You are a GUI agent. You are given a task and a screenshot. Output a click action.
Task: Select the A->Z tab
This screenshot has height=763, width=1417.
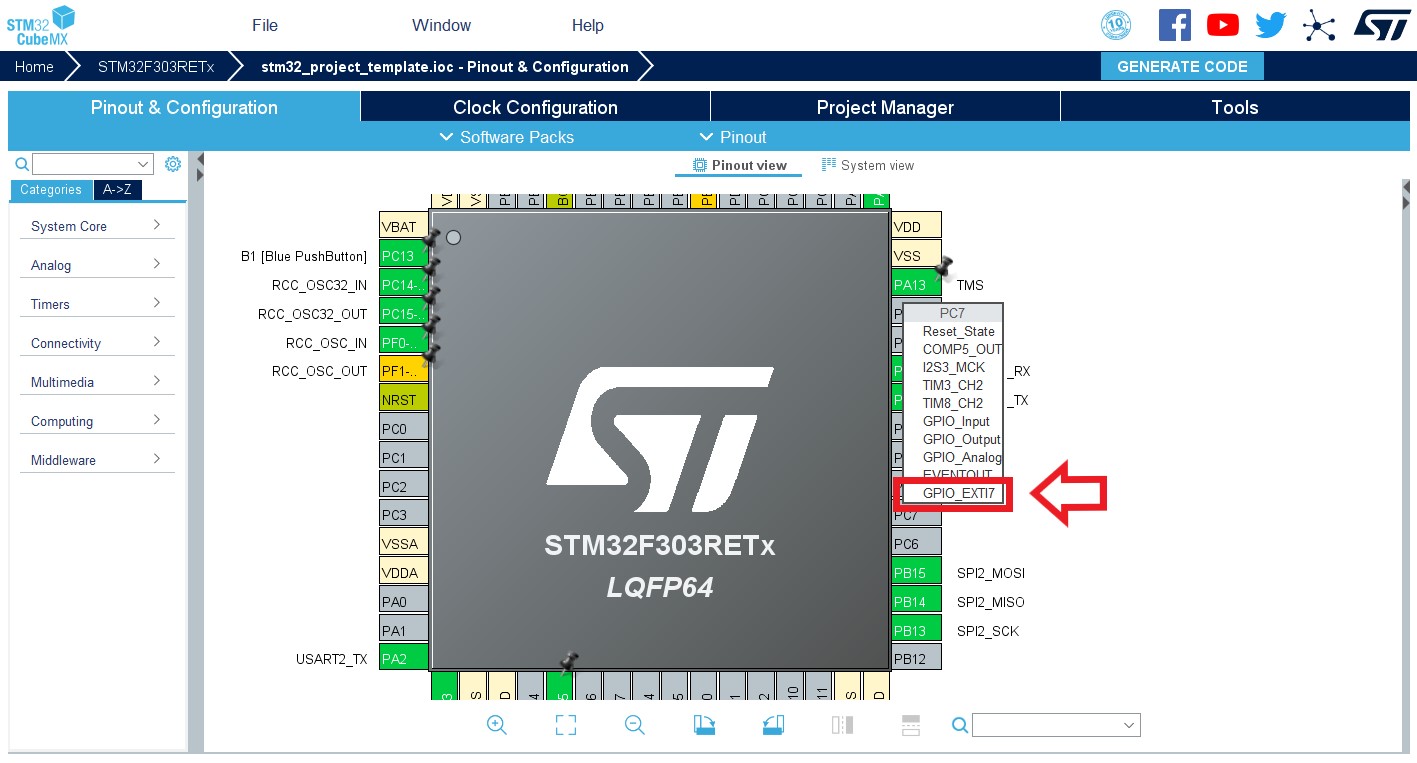click(118, 190)
